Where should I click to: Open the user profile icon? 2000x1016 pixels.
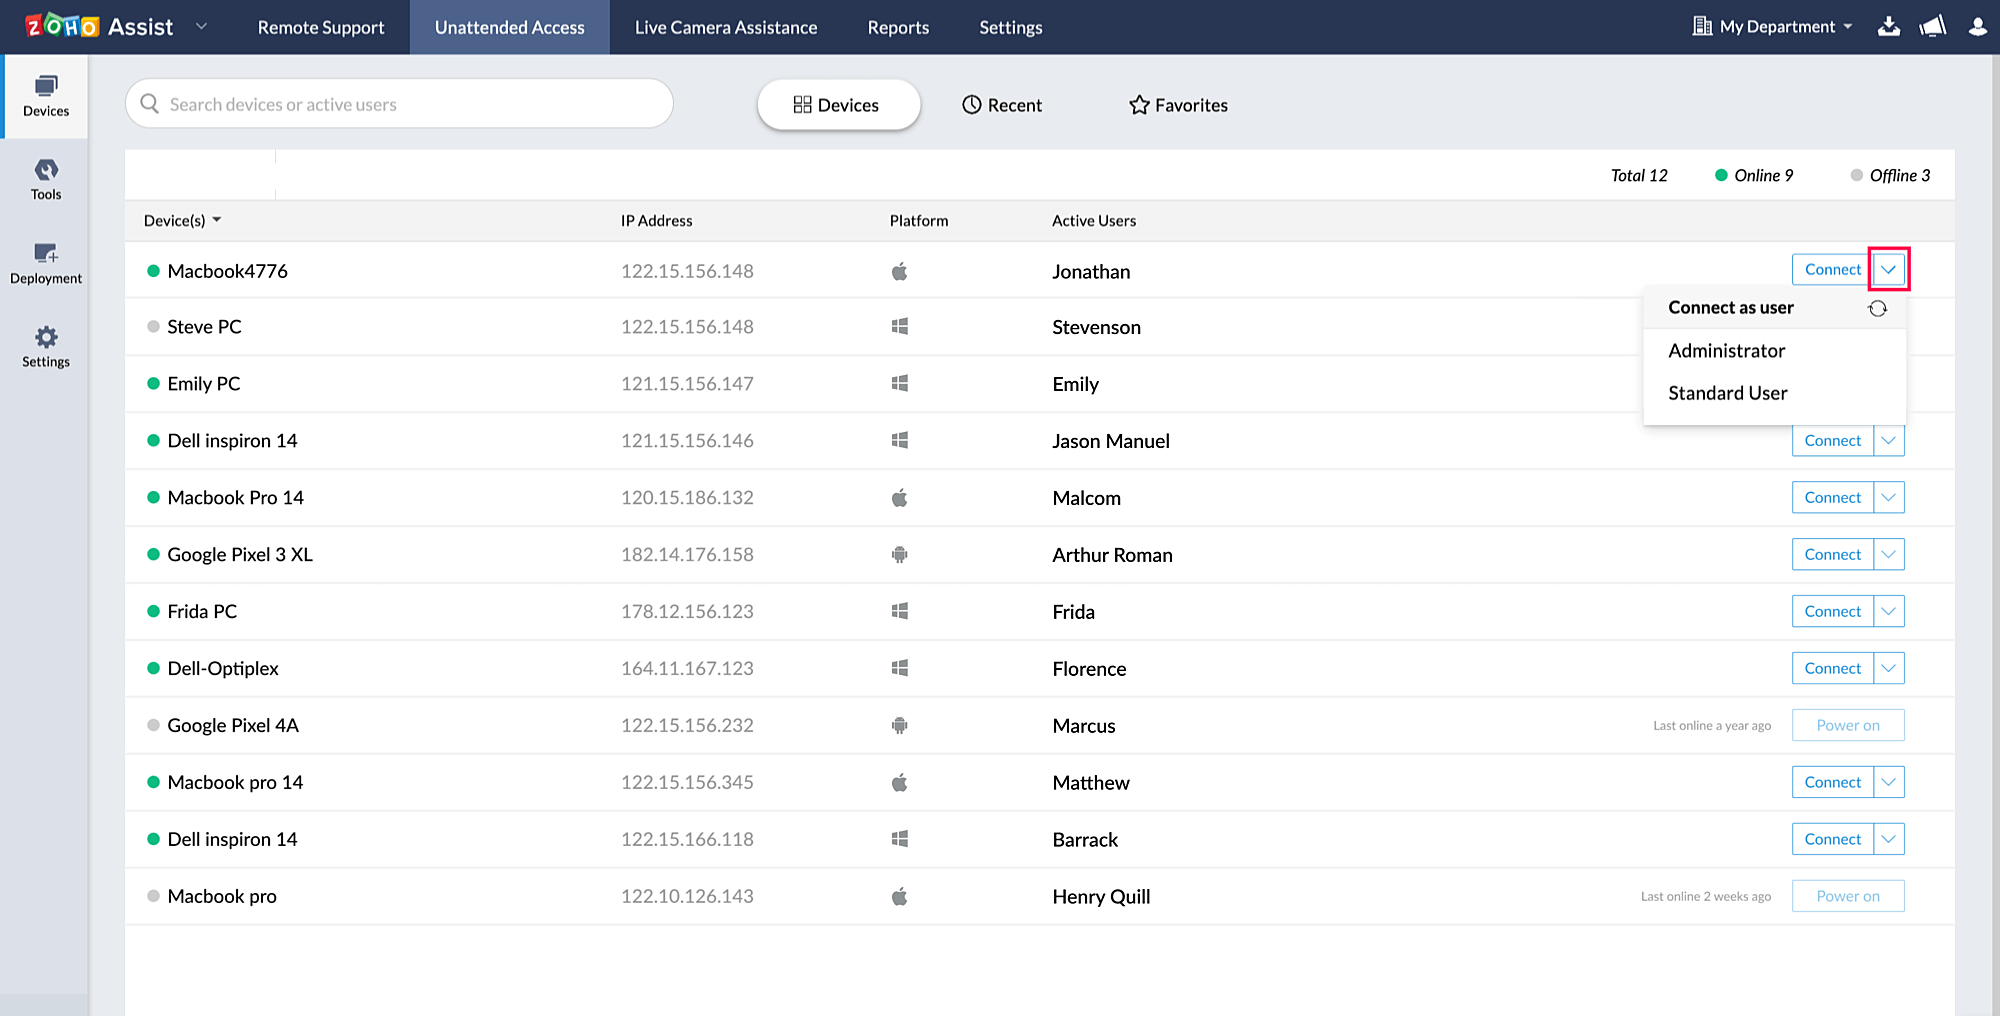(x=1977, y=27)
